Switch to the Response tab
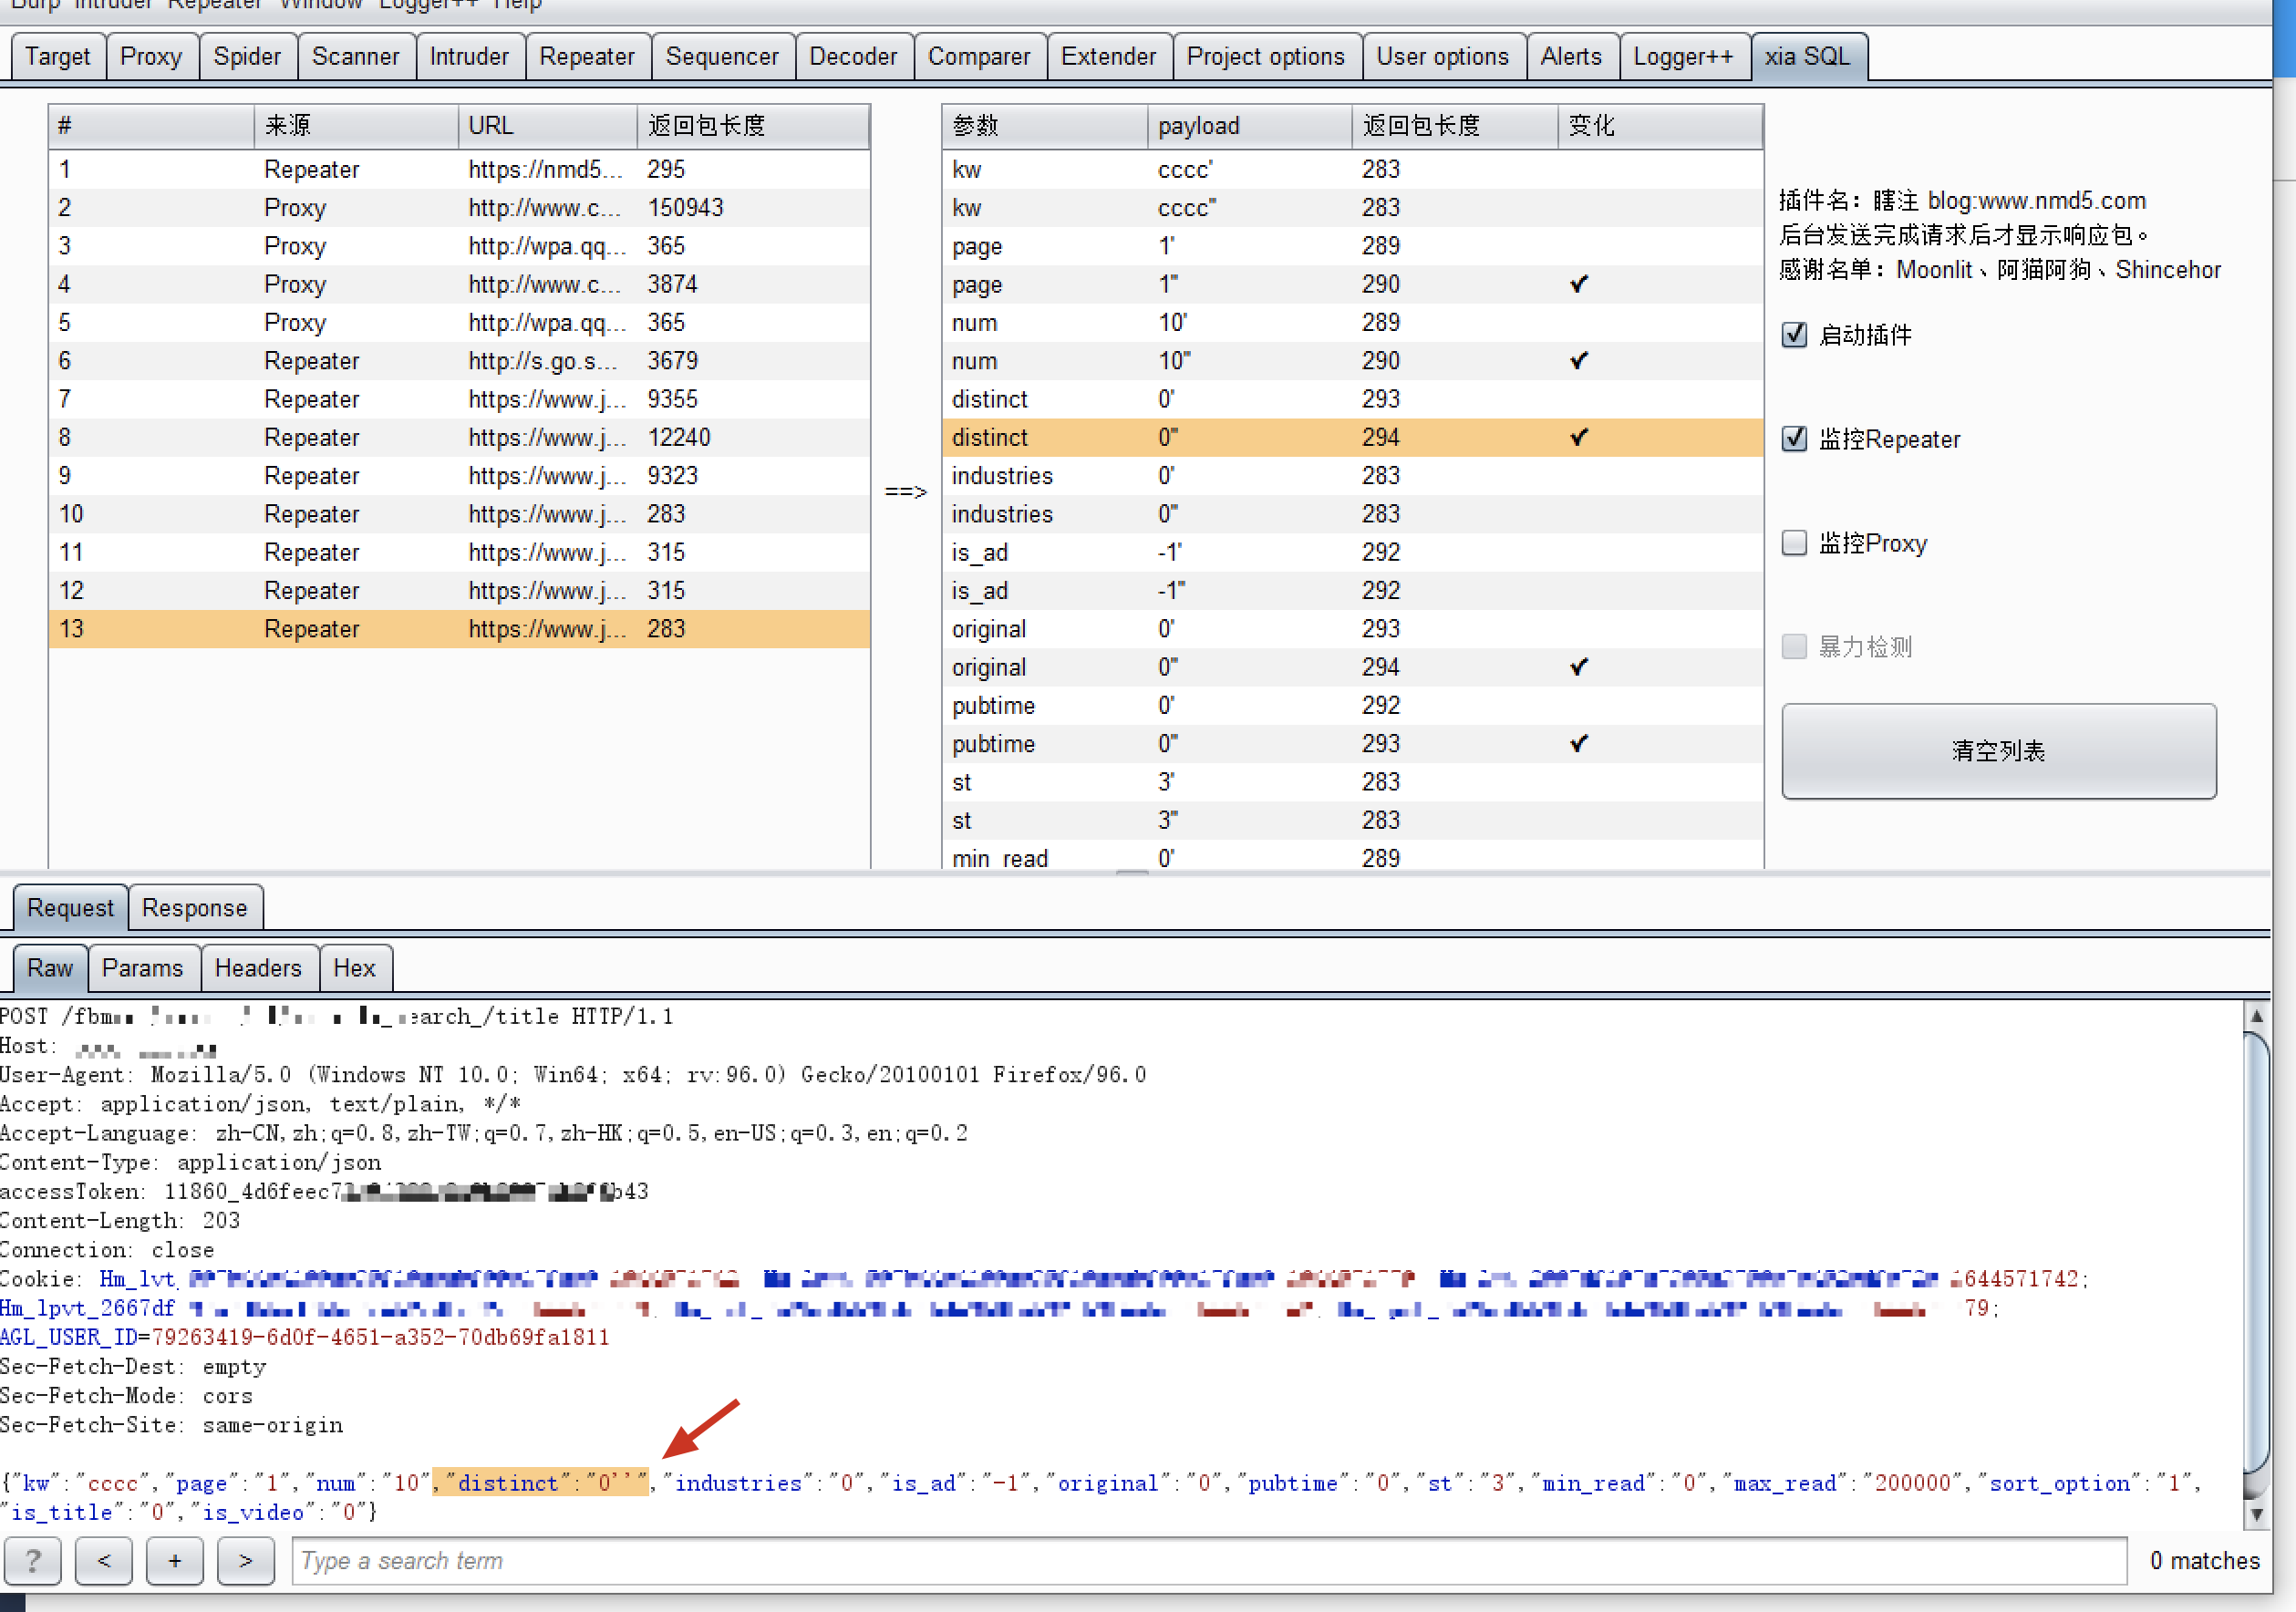This screenshot has width=2296, height=1612. [x=194, y=908]
